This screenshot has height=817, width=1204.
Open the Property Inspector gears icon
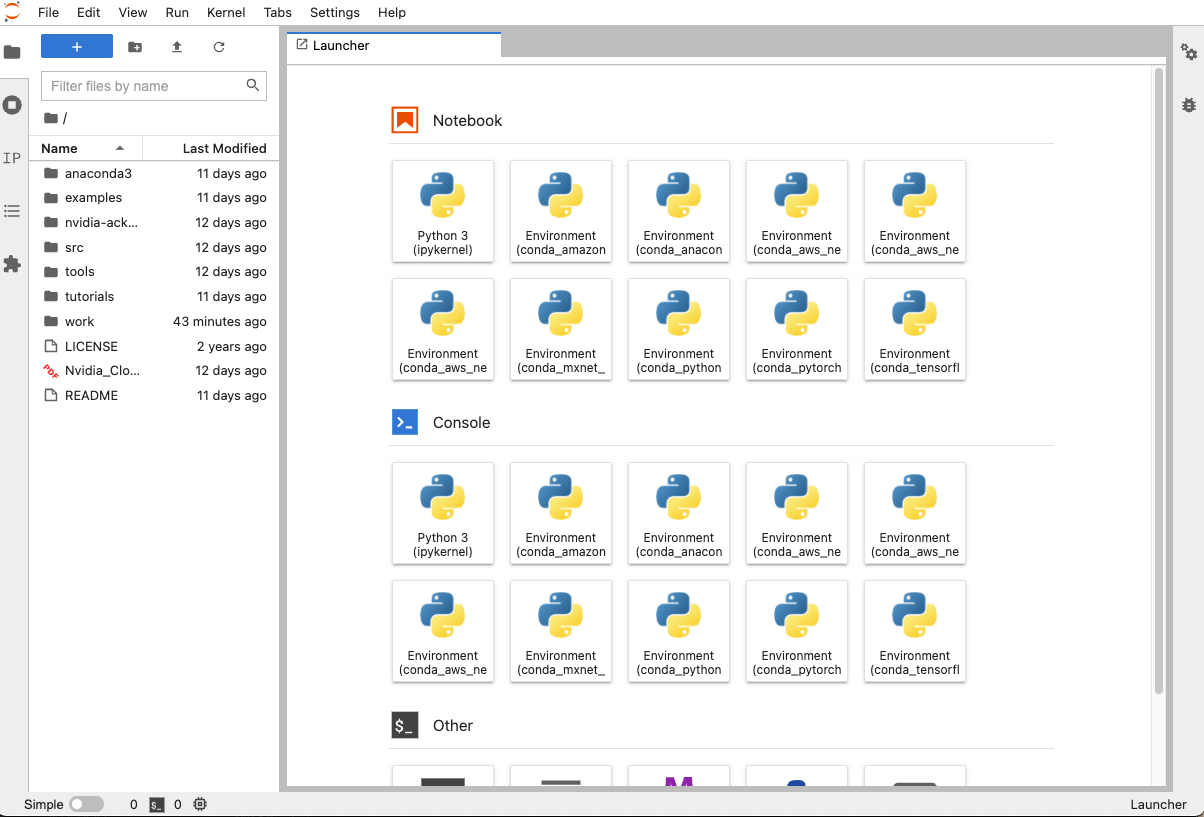[1188, 52]
